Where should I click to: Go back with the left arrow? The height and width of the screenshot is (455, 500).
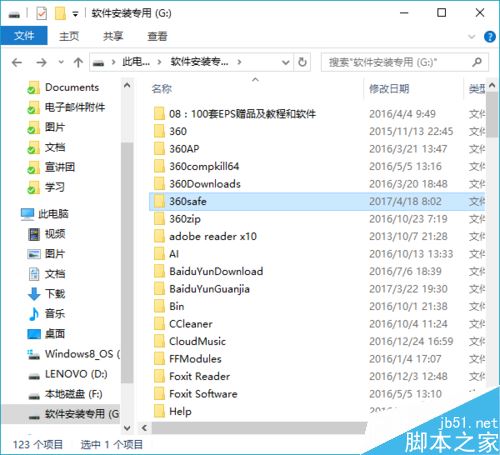[x=17, y=62]
